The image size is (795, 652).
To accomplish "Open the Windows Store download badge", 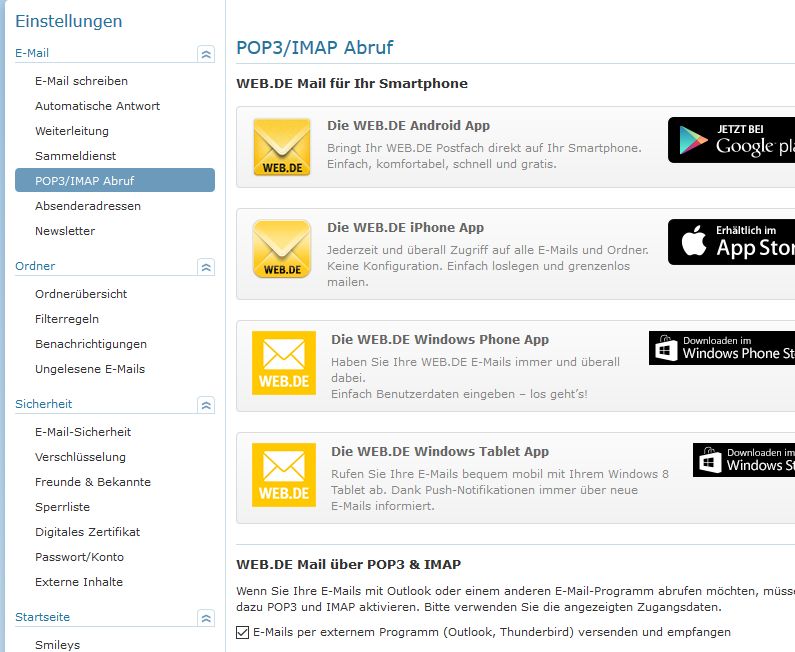I will click(x=744, y=460).
